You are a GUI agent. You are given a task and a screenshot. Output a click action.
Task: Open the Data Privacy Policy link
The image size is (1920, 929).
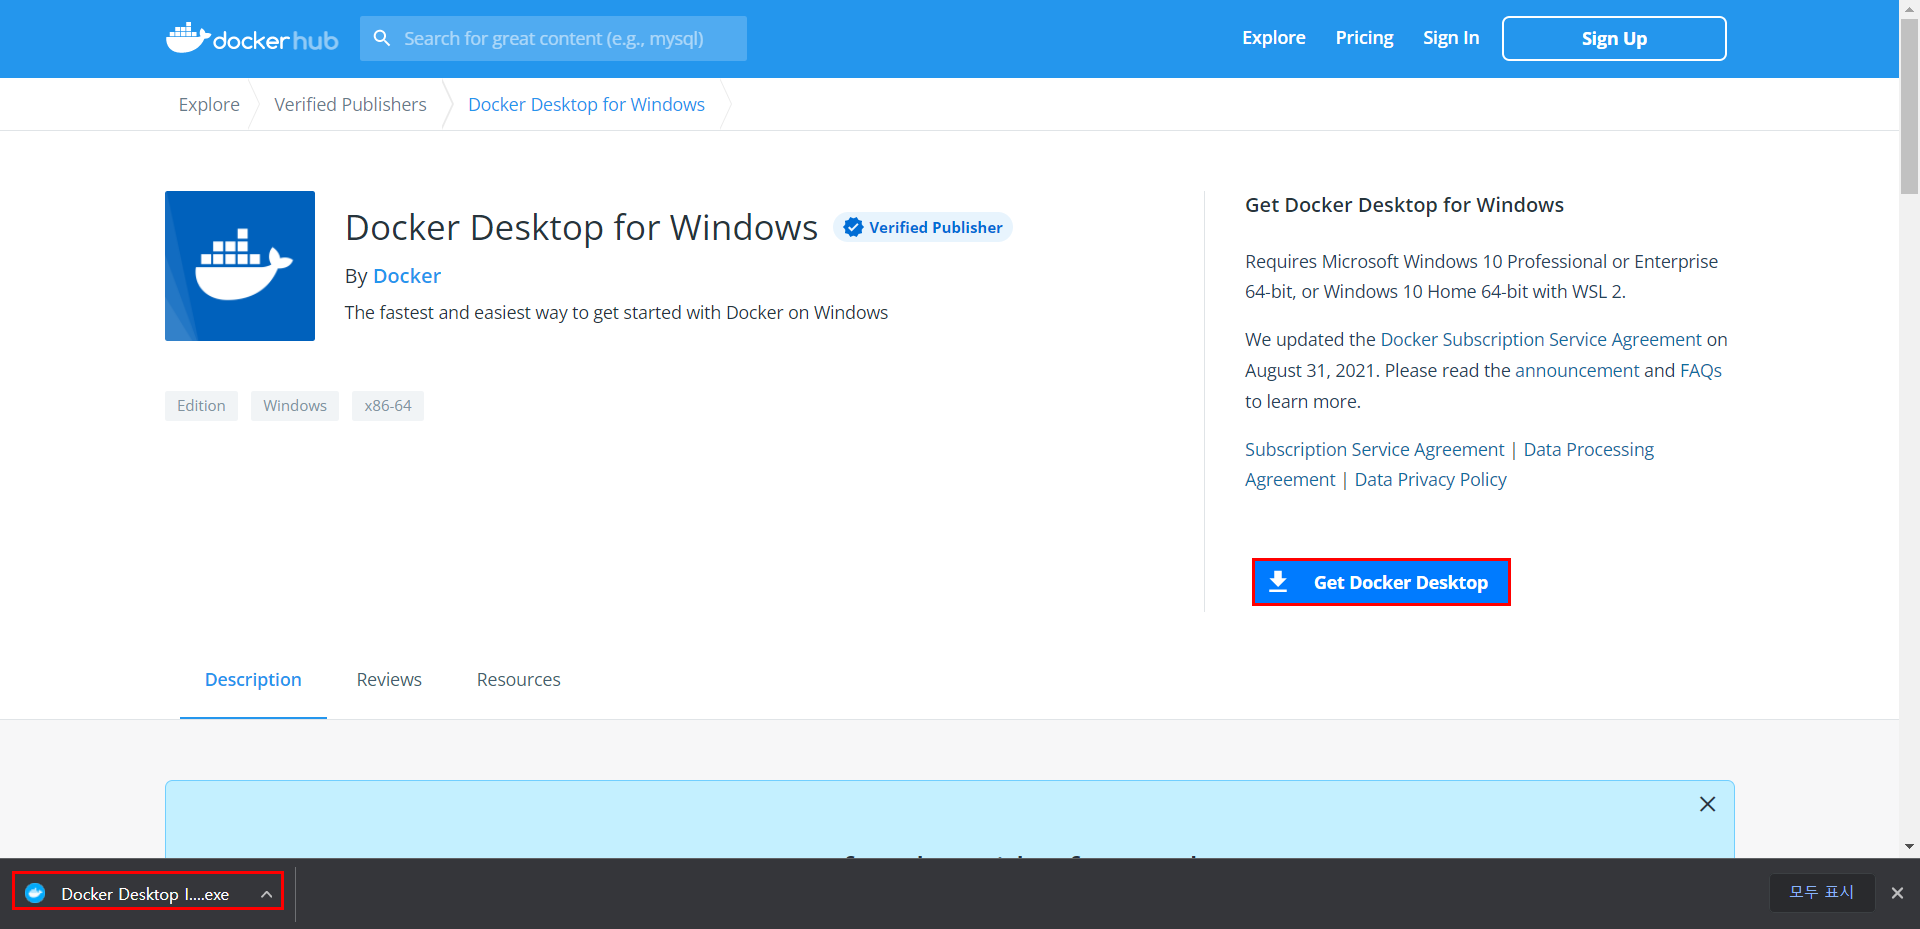pyautogui.click(x=1430, y=480)
